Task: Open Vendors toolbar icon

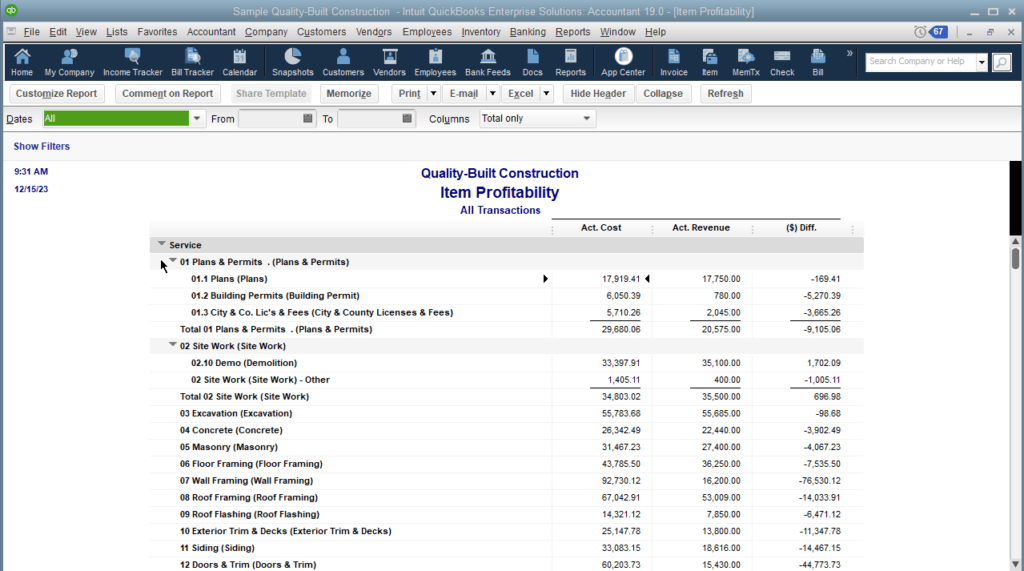Action: coord(389,62)
